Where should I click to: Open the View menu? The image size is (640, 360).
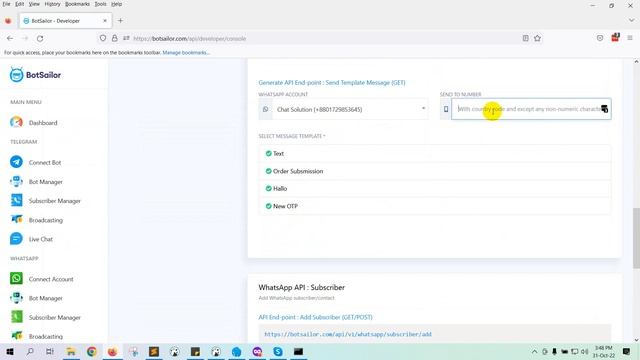point(34,4)
